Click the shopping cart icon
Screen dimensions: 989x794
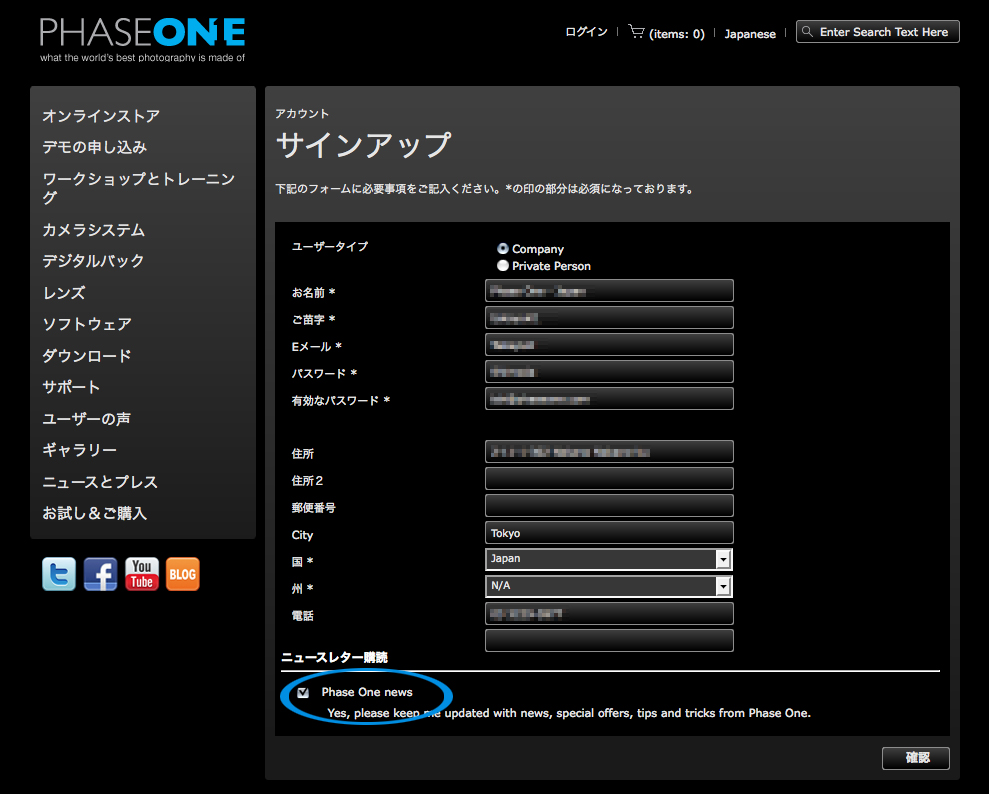pyautogui.click(x=636, y=30)
